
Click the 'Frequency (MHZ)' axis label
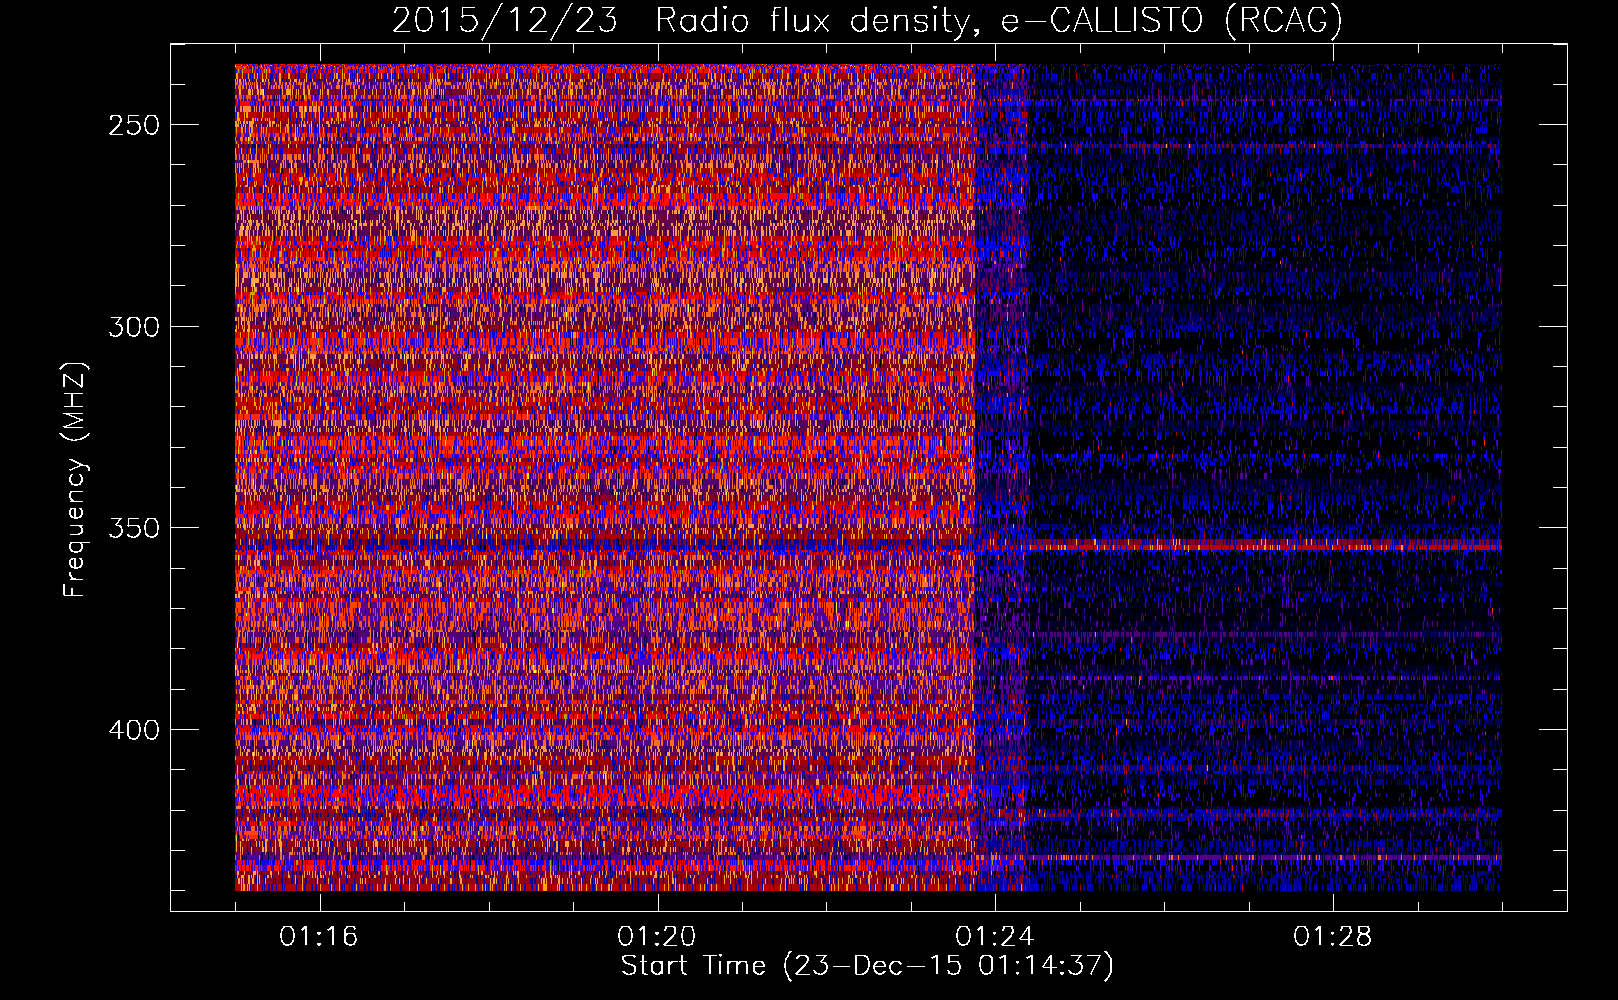(75, 479)
